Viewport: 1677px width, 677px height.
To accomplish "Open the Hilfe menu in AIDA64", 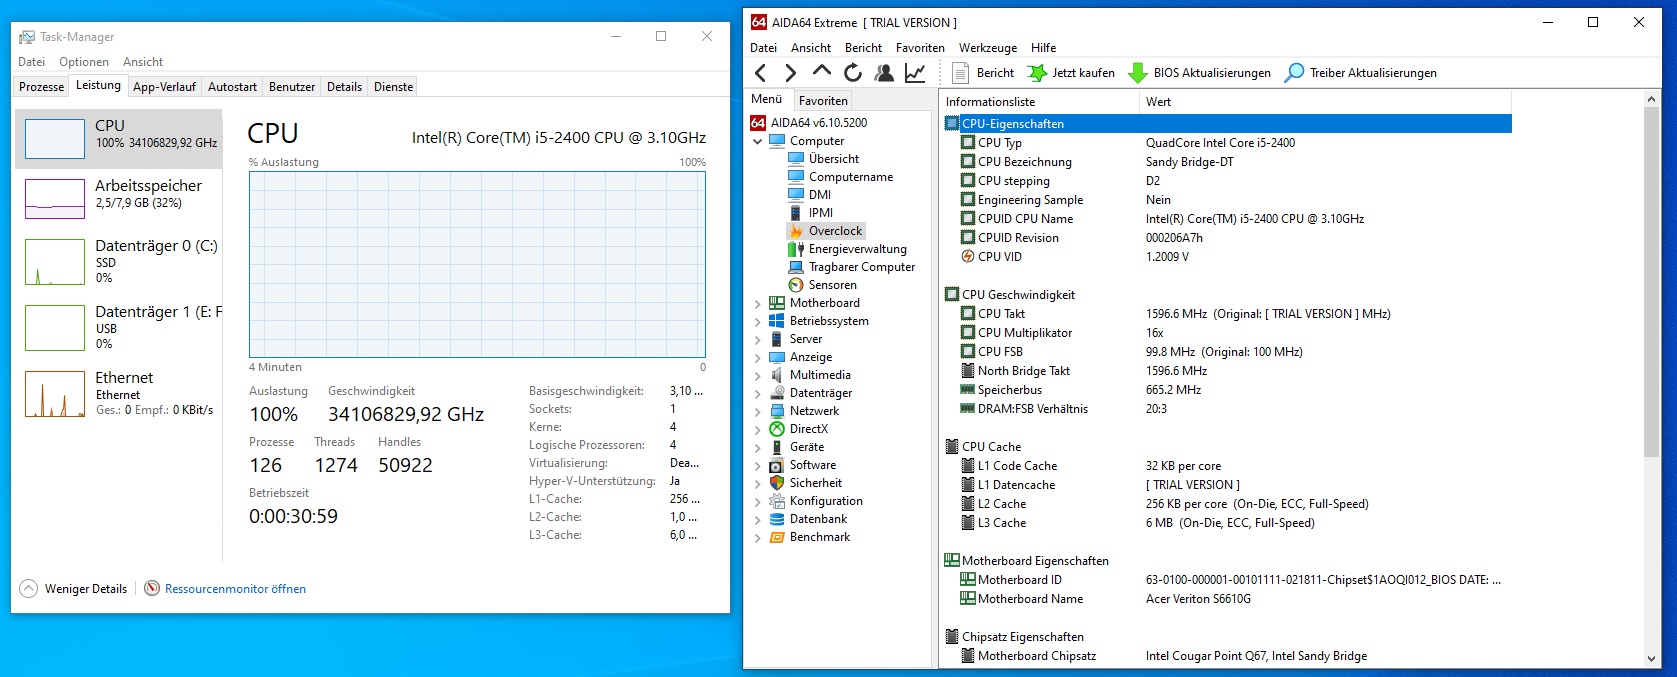I will (x=1043, y=47).
